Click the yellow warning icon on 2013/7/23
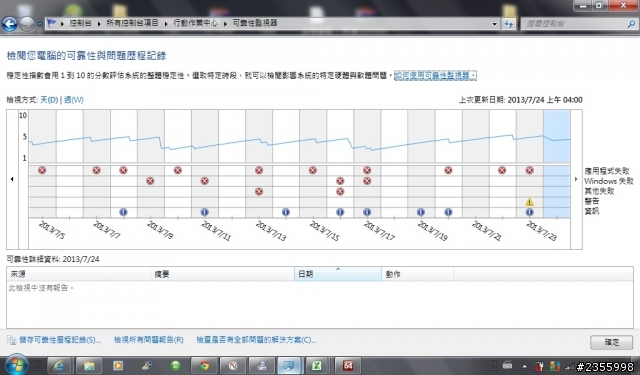 [529, 202]
